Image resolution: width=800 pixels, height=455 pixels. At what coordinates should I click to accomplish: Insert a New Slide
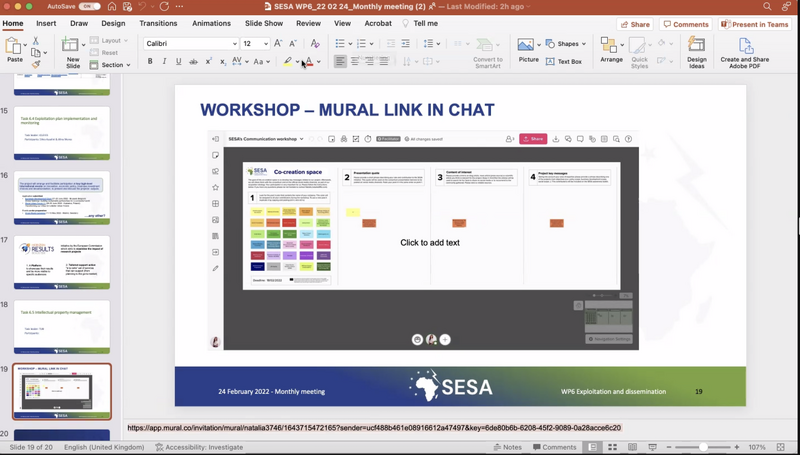(73, 53)
